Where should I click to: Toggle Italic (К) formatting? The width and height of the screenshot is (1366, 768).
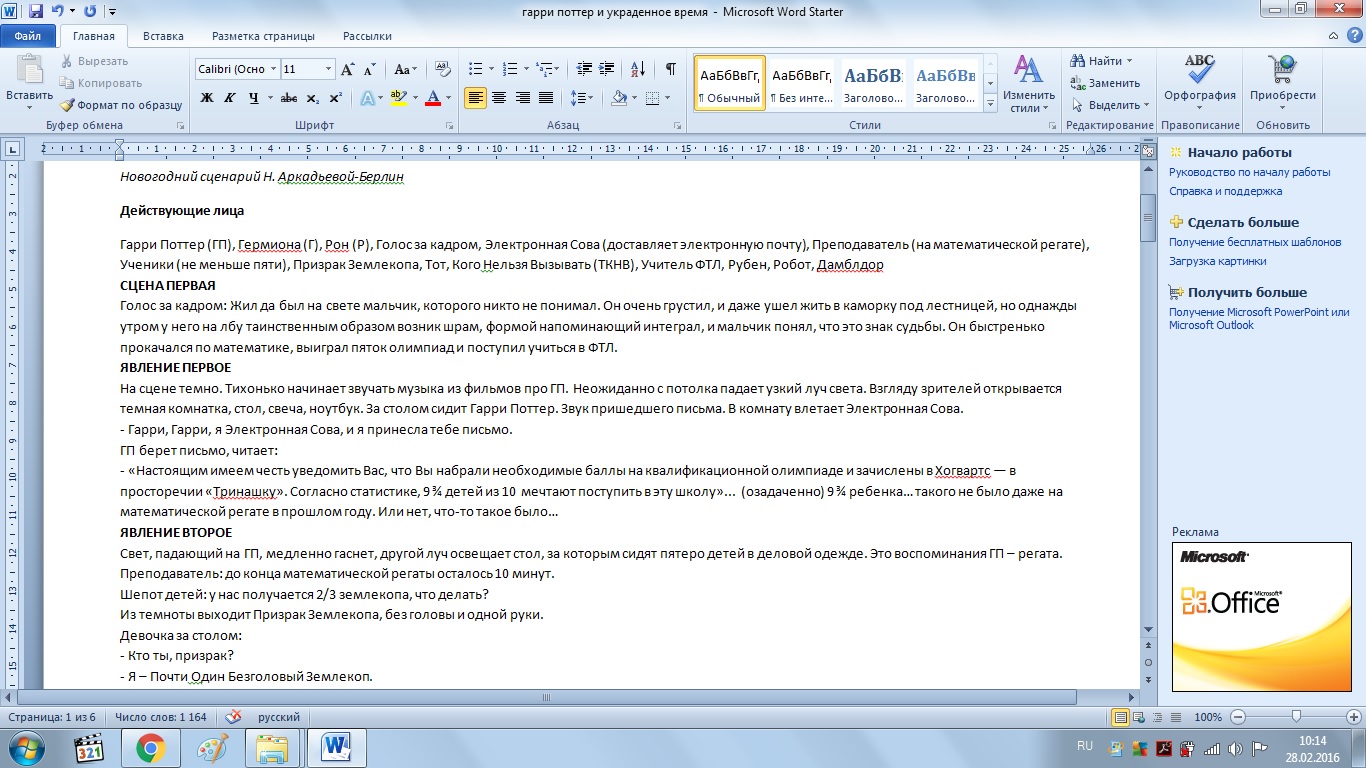pyautogui.click(x=231, y=98)
